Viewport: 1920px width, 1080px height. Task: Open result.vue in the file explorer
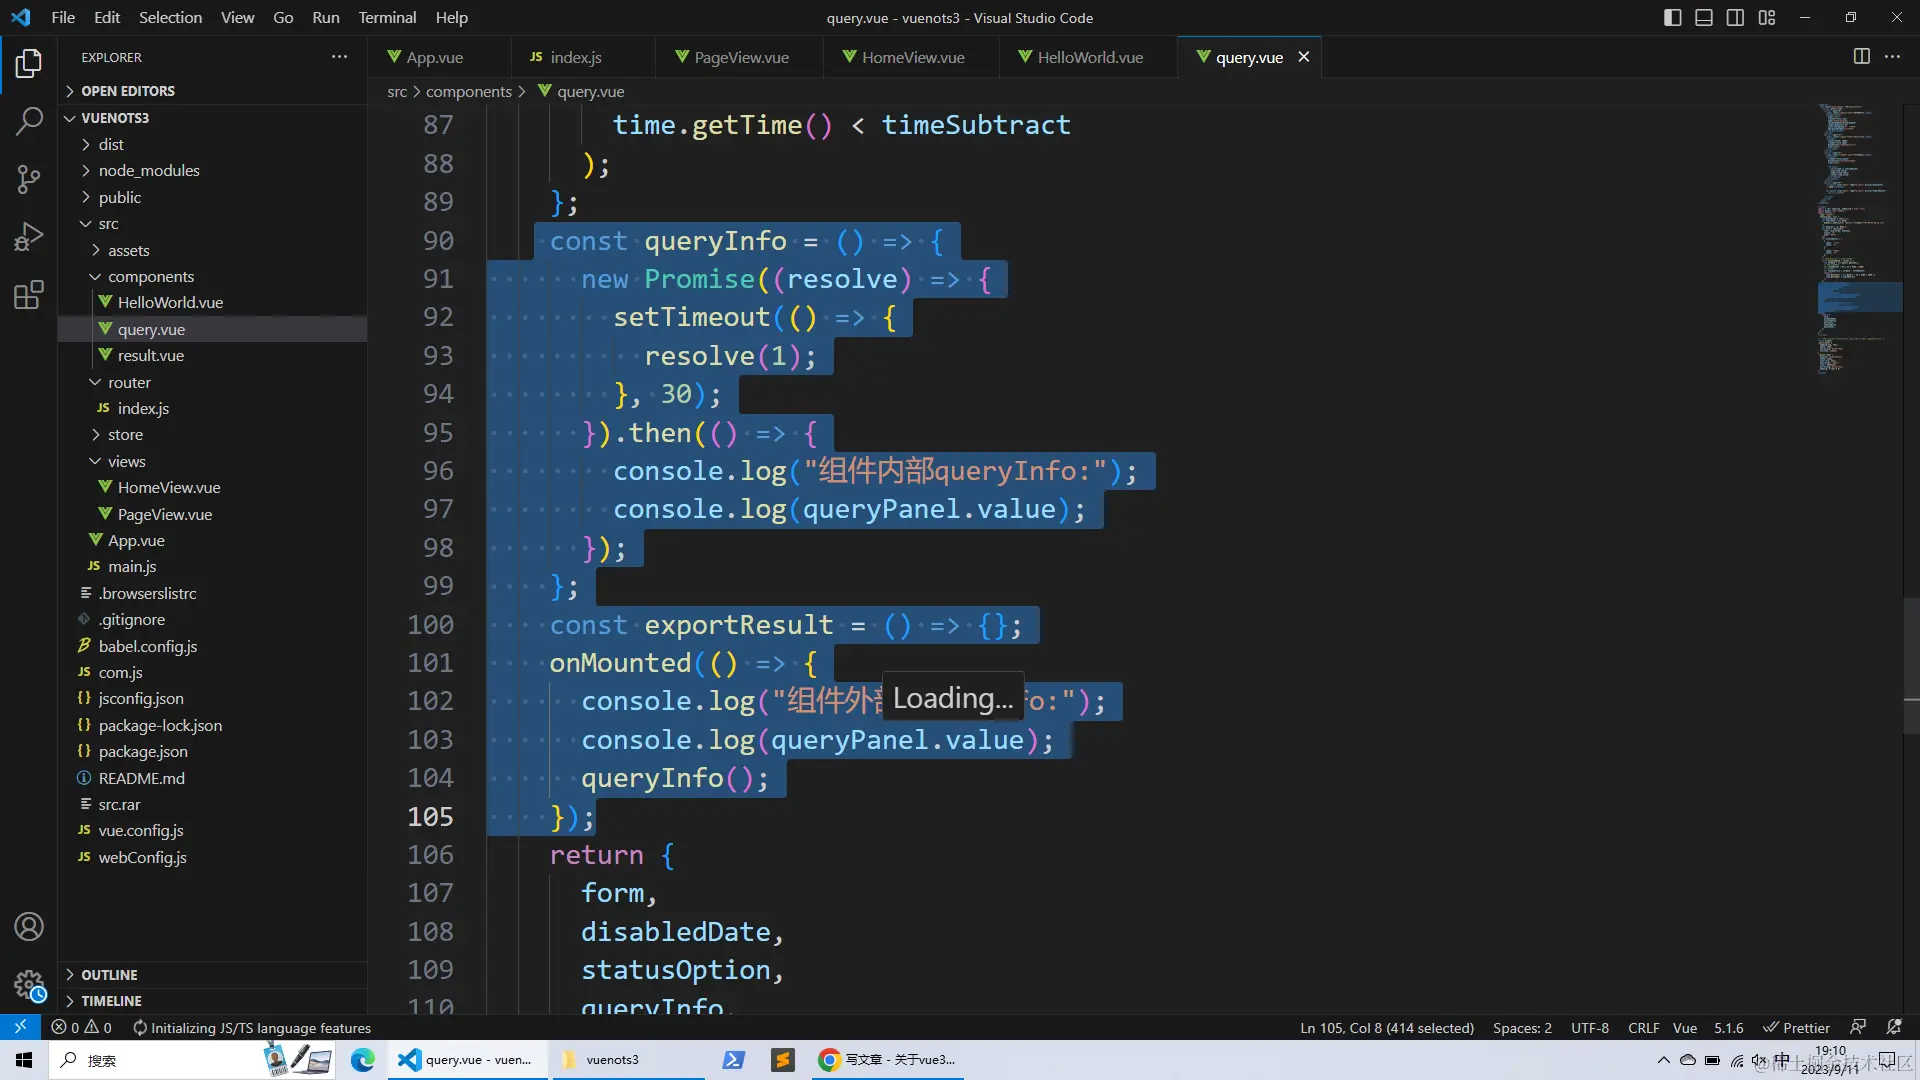click(x=150, y=356)
